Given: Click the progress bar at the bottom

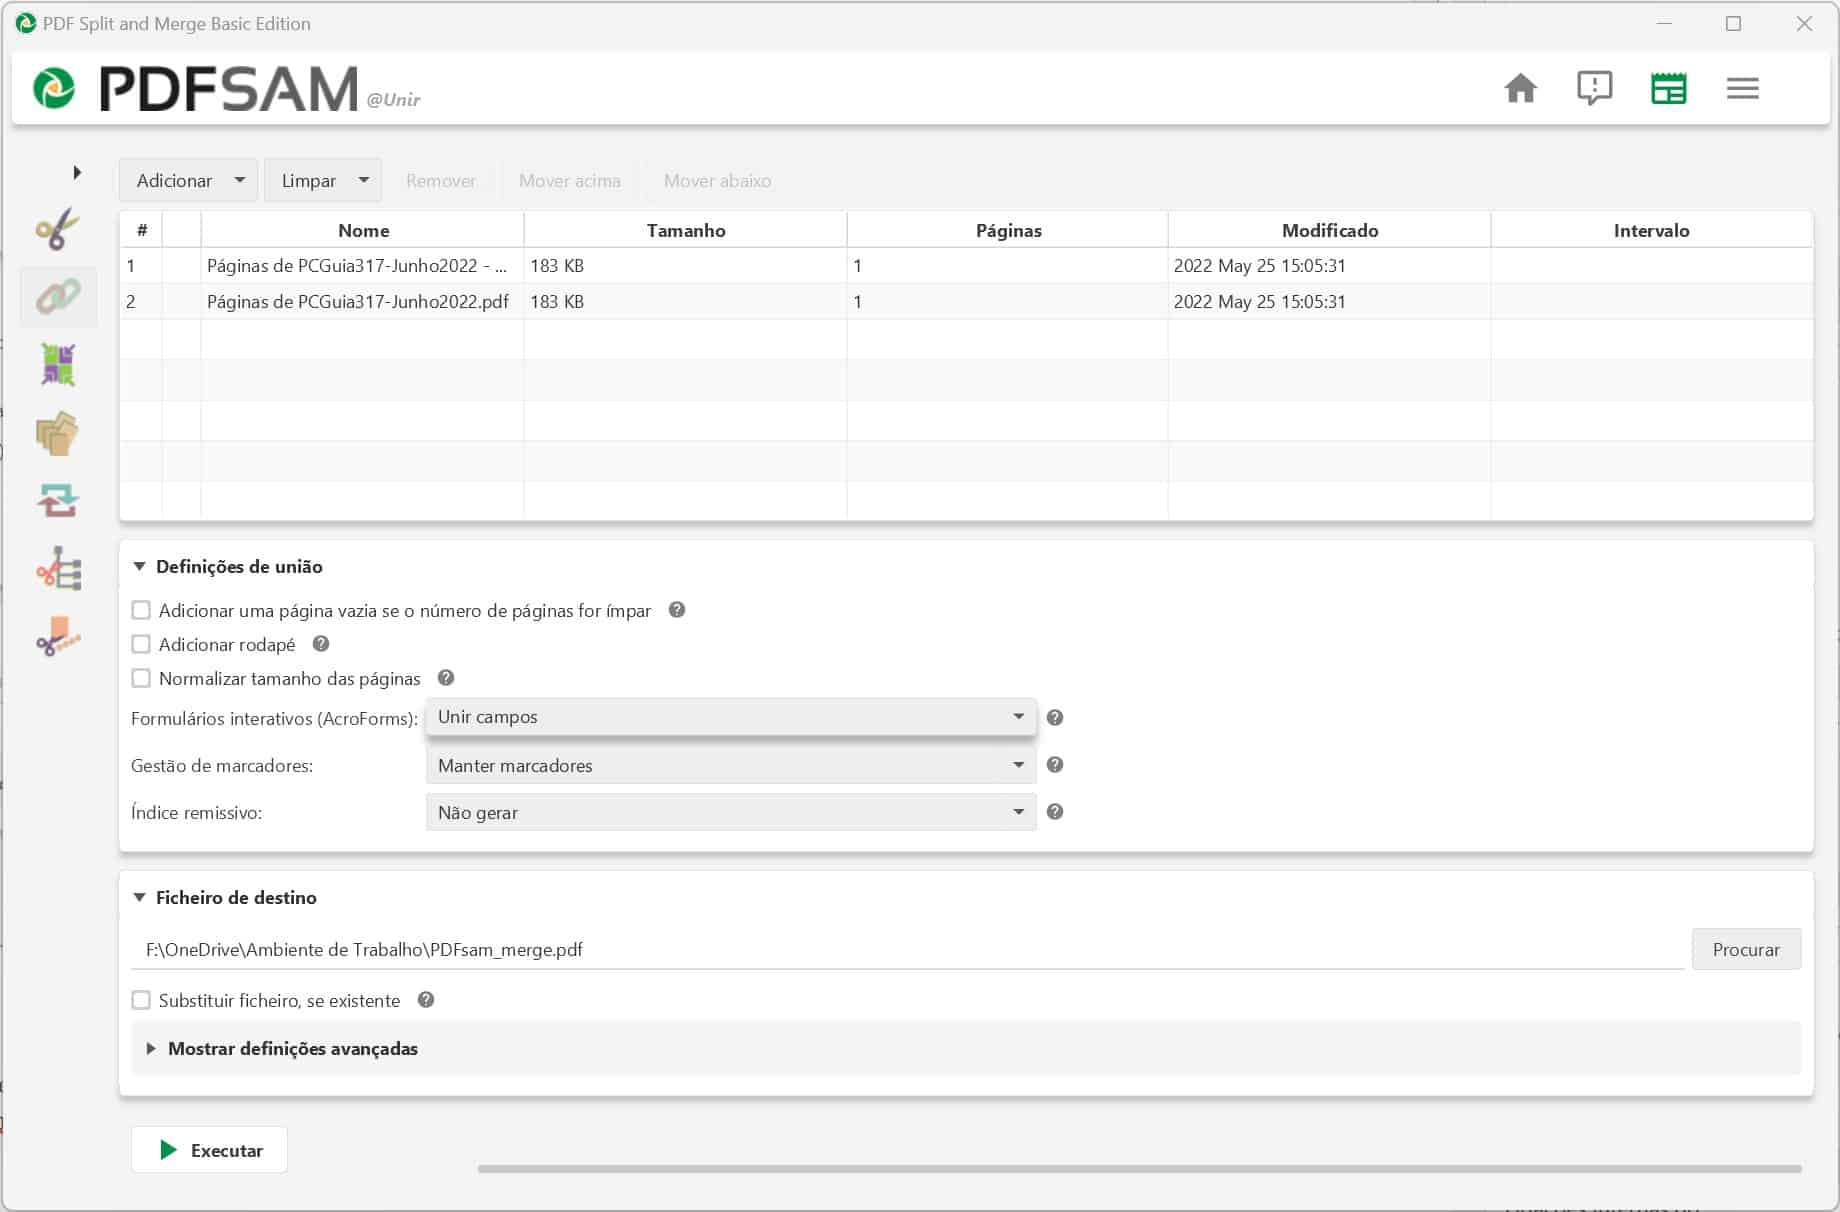Looking at the screenshot, I should point(1140,1168).
